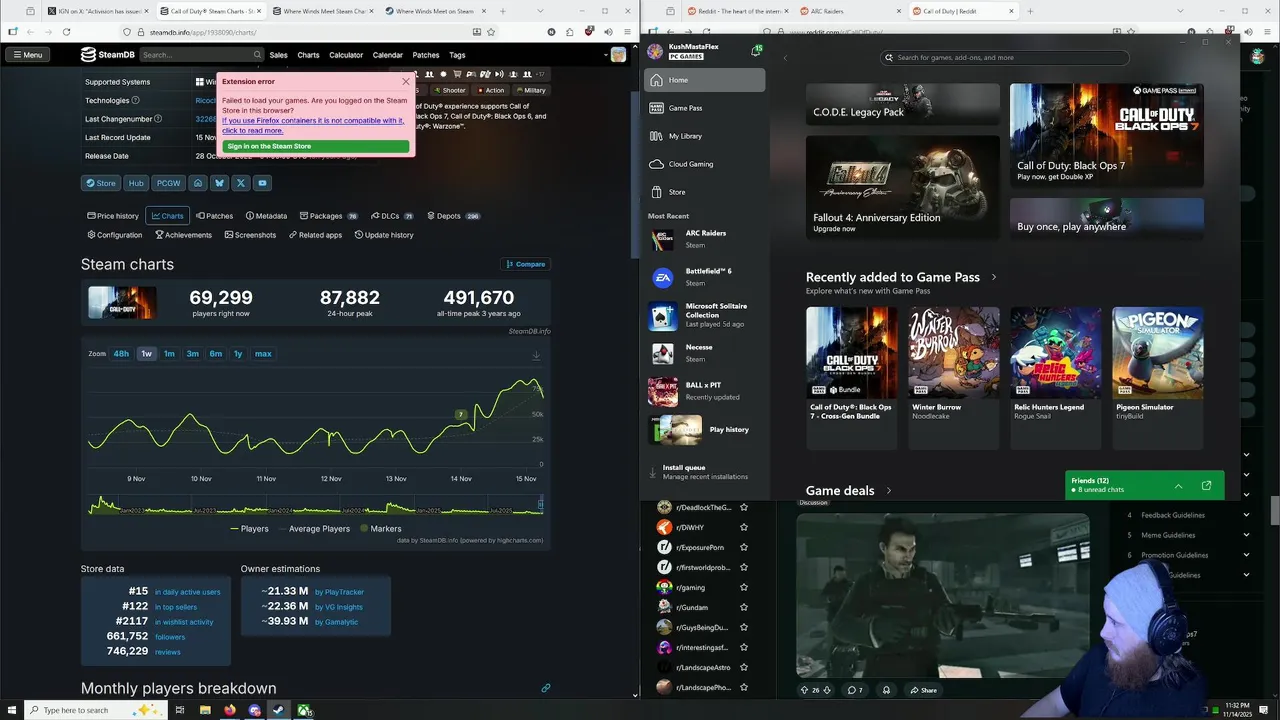The width and height of the screenshot is (1280, 720).
Task: Switch to the Packages tab
Action: (329, 216)
